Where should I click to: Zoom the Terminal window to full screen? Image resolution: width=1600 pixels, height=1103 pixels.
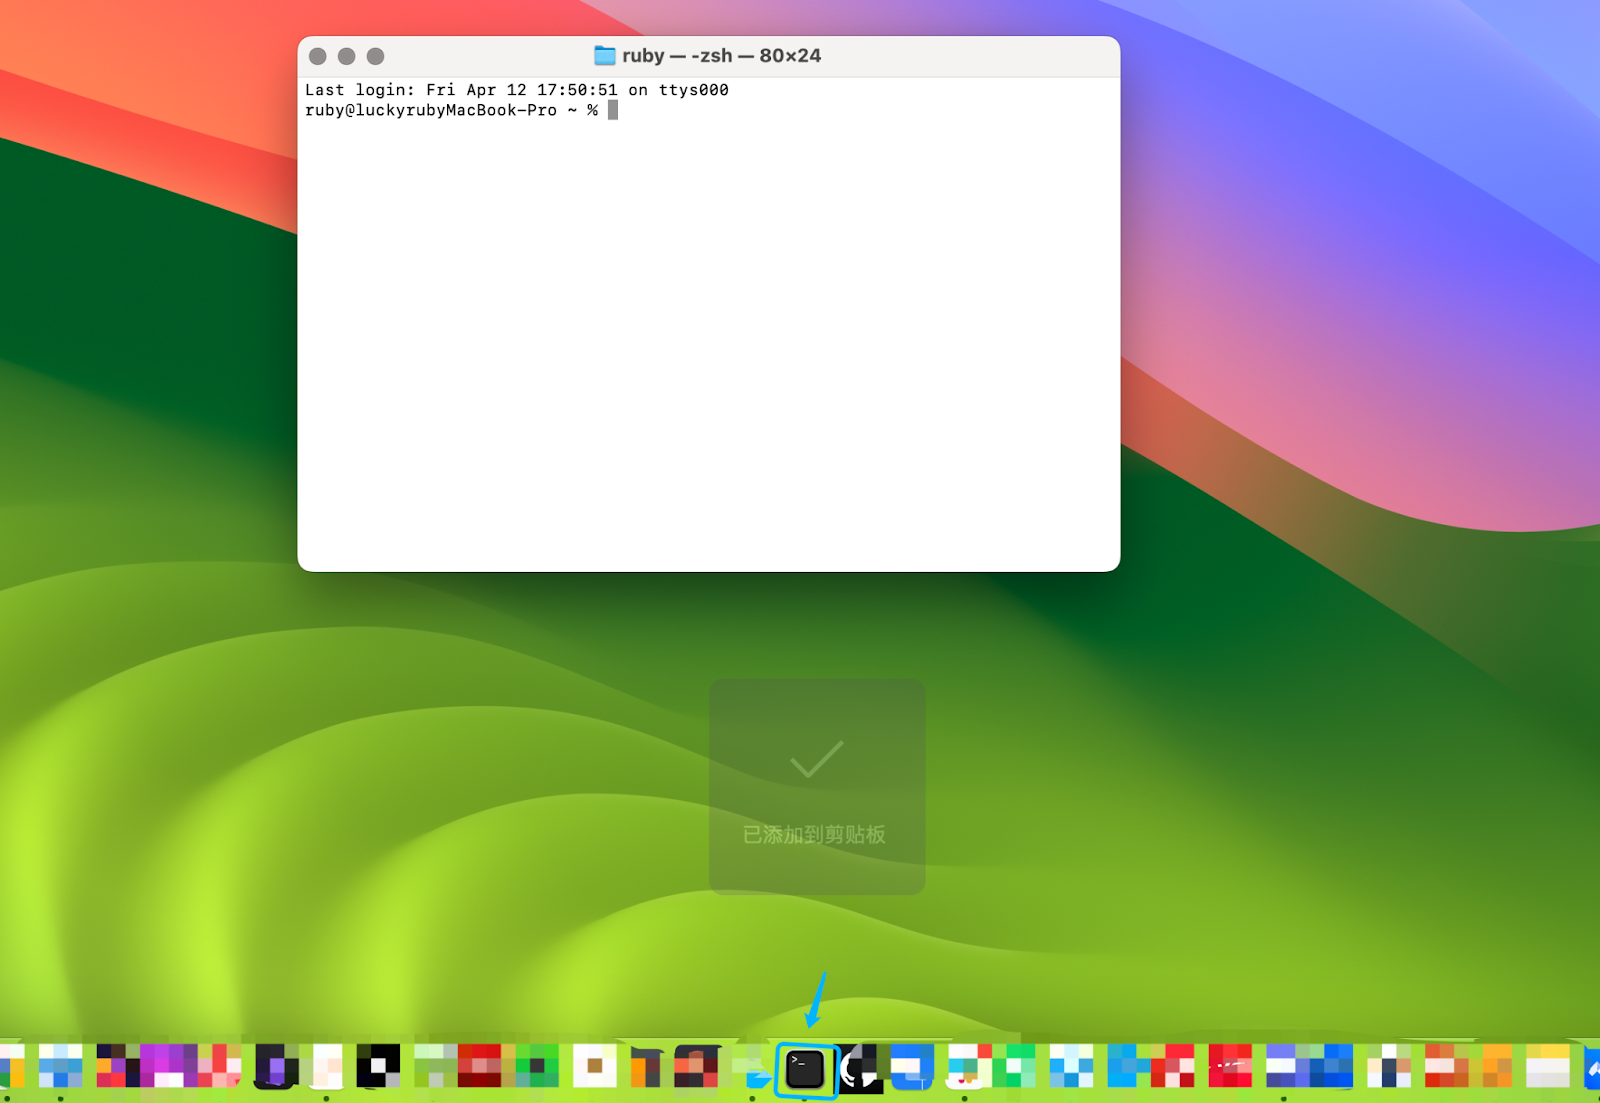click(x=376, y=57)
